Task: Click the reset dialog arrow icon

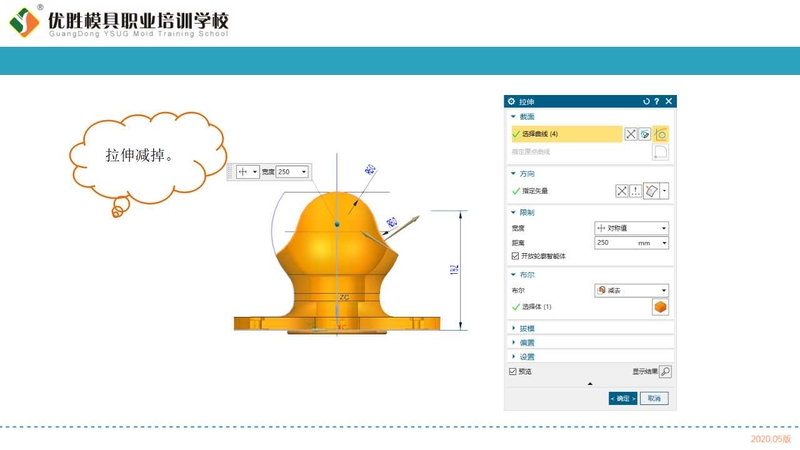Action: 646,102
